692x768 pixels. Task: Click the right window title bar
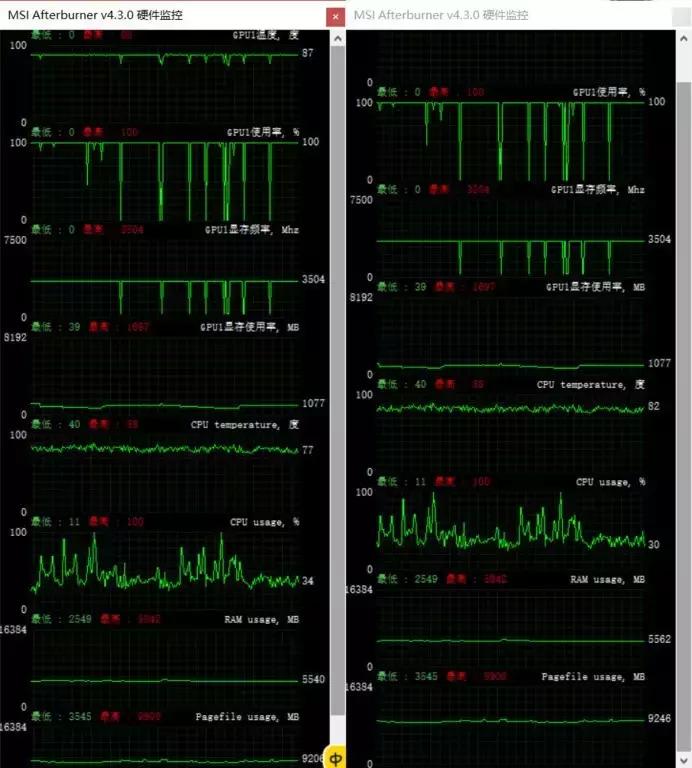(500, 15)
